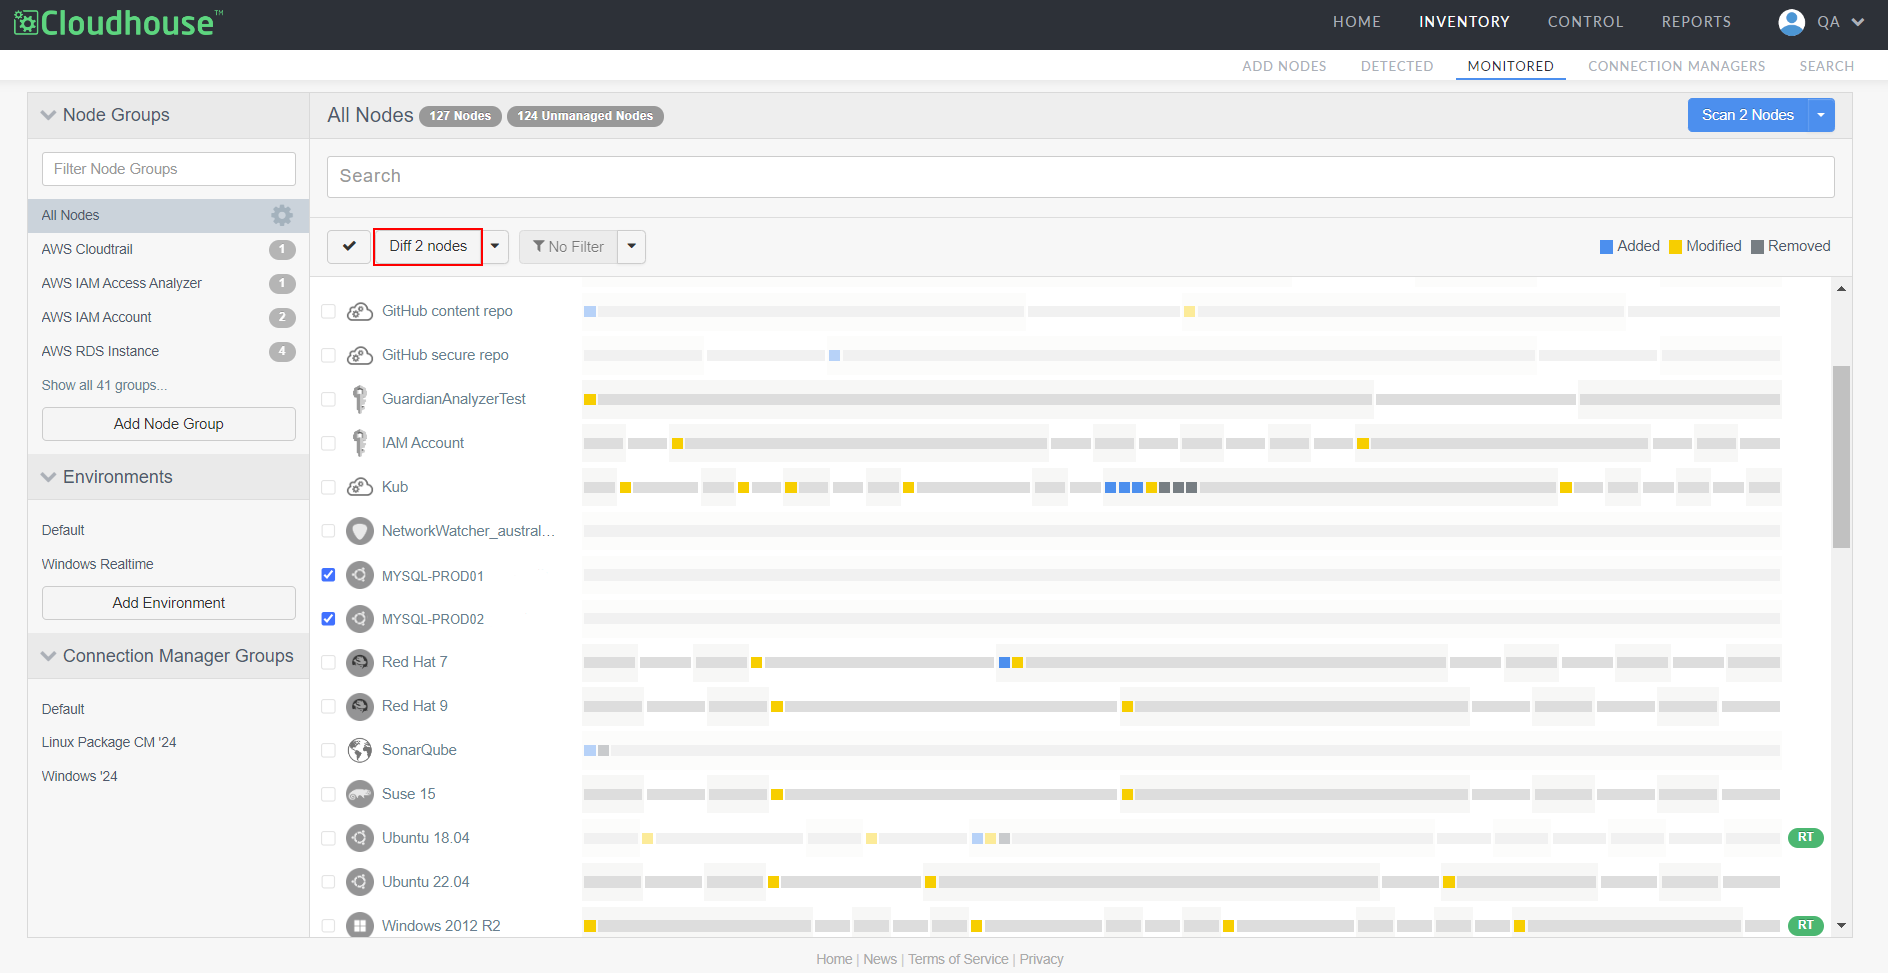Click the blue Added legend swatch
This screenshot has height=973, width=1888.
pos(1606,247)
